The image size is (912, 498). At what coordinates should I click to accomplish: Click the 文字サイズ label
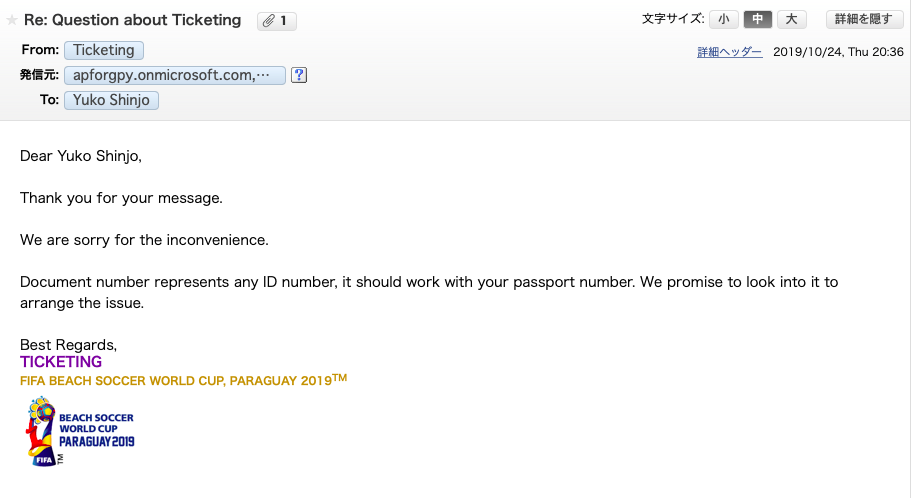[x=673, y=19]
